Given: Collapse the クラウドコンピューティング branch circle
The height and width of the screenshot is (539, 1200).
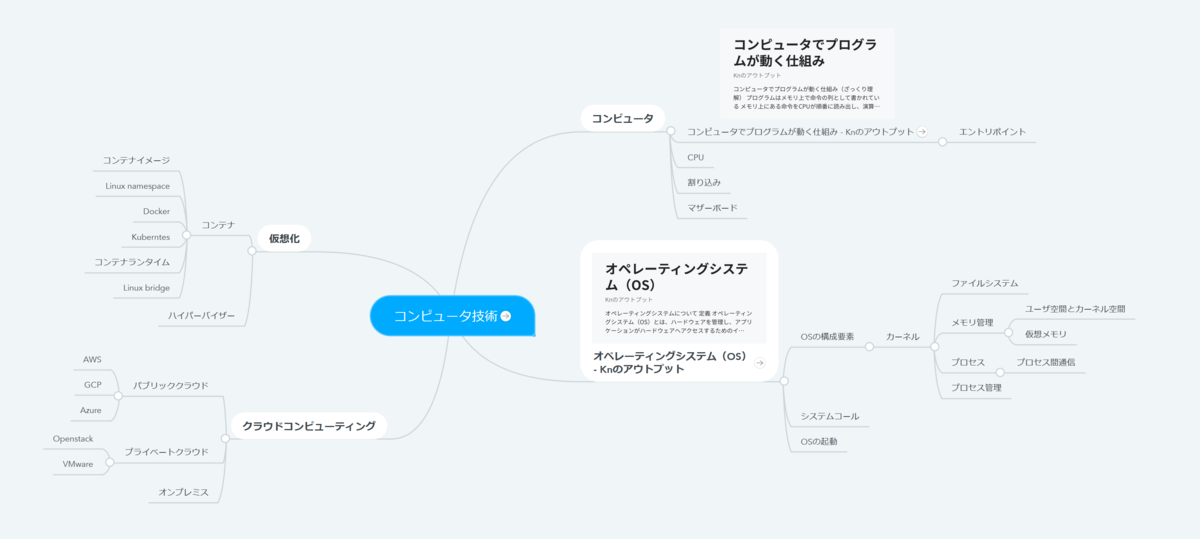Looking at the screenshot, I should point(225,439).
